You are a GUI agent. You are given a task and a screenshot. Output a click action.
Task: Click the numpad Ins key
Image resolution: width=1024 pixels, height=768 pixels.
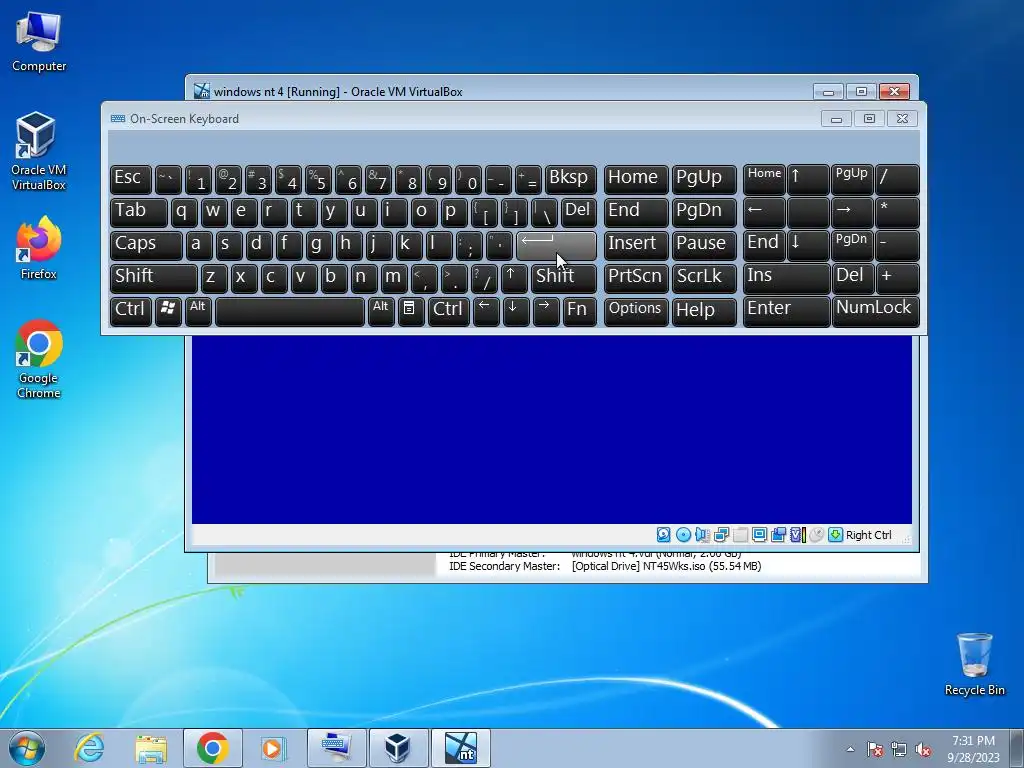[786, 278]
